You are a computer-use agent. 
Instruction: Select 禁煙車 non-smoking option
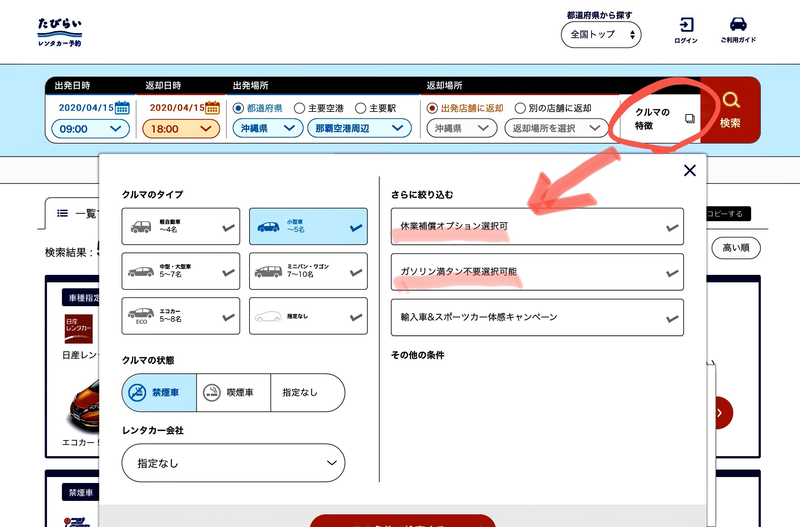tap(159, 392)
